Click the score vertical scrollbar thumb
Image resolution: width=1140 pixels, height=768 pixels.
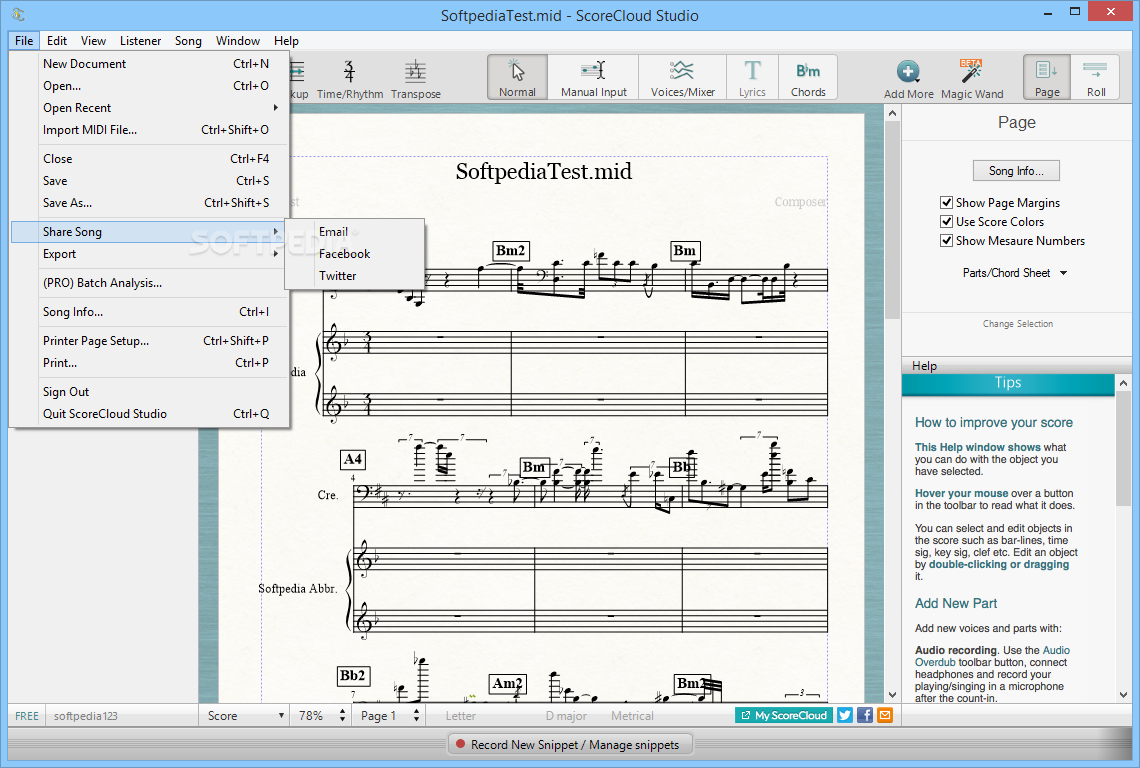pos(892,220)
